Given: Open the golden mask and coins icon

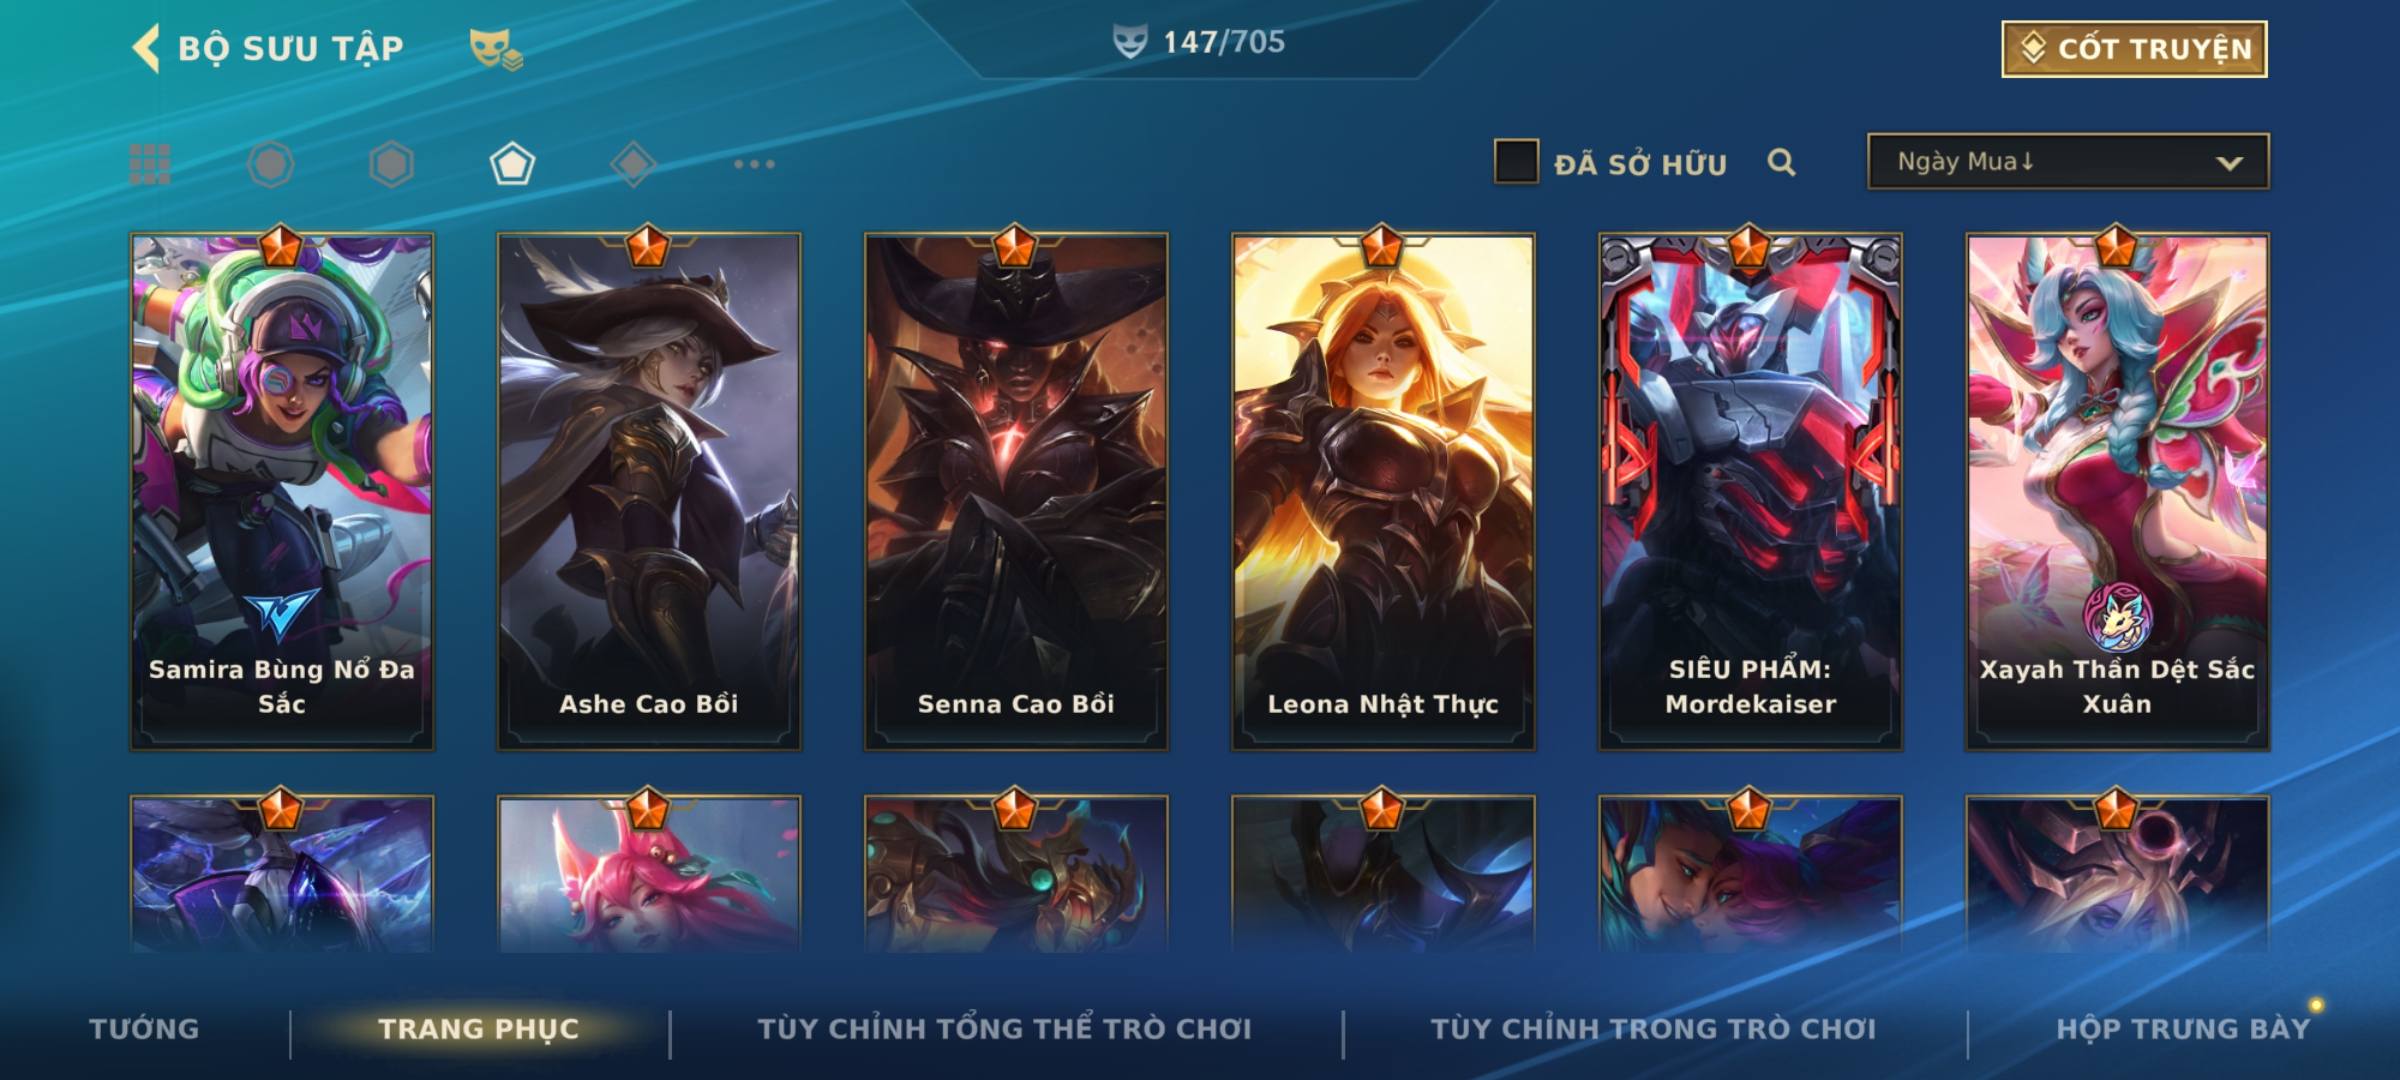Looking at the screenshot, I should [x=496, y=49].
